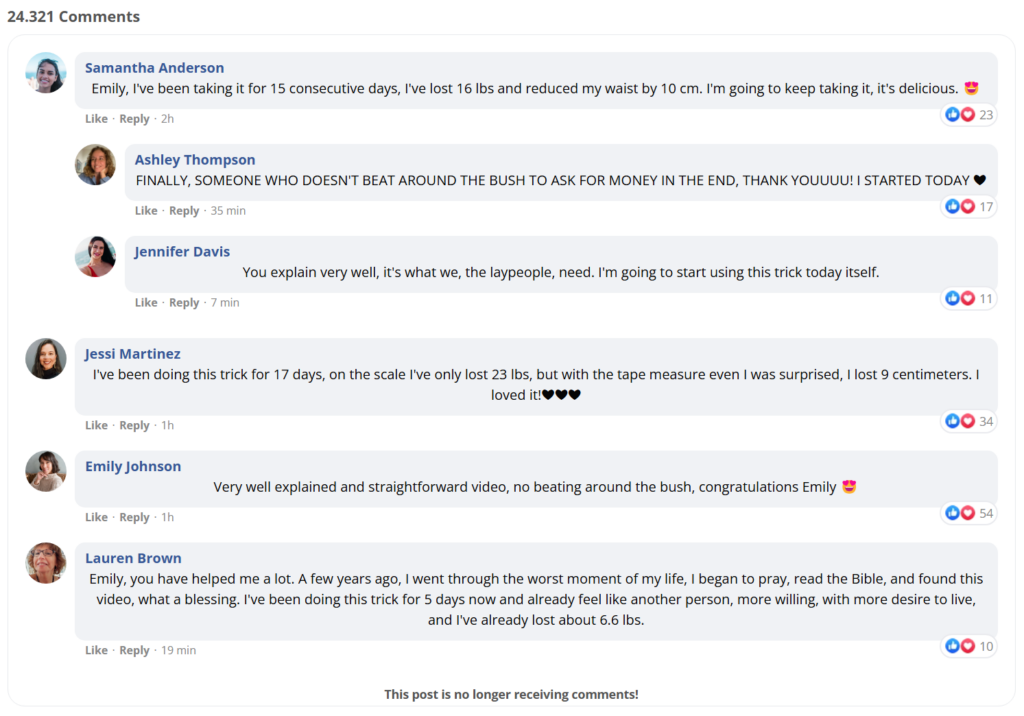The width and height of the screenshot is (1024, 716).
Task: Open the reactions on Ashley Thompson's comment
Action: [x=969, y=207]
